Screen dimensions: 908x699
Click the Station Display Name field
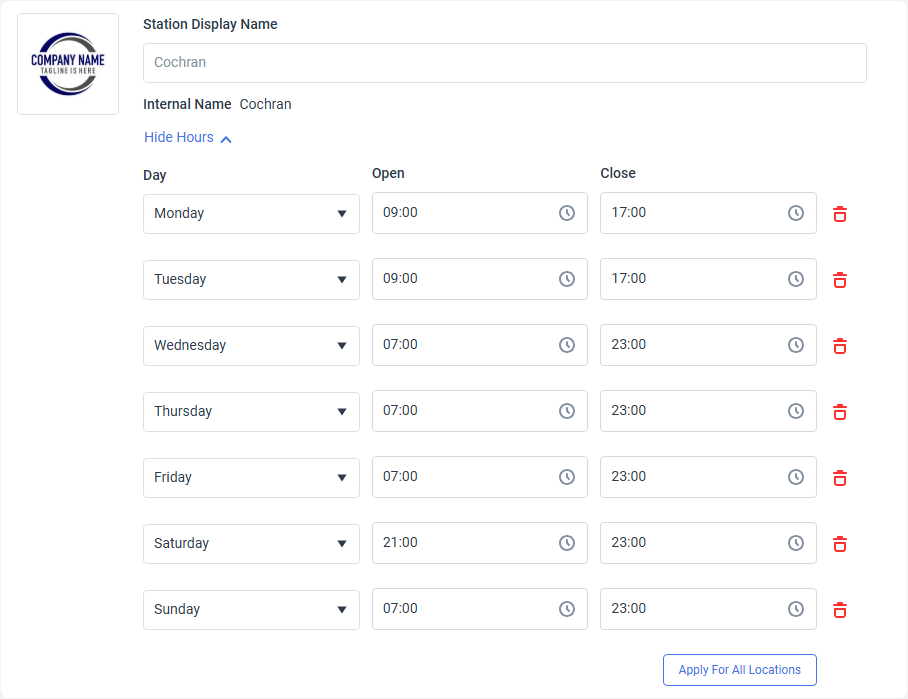[x=504, y=63]
